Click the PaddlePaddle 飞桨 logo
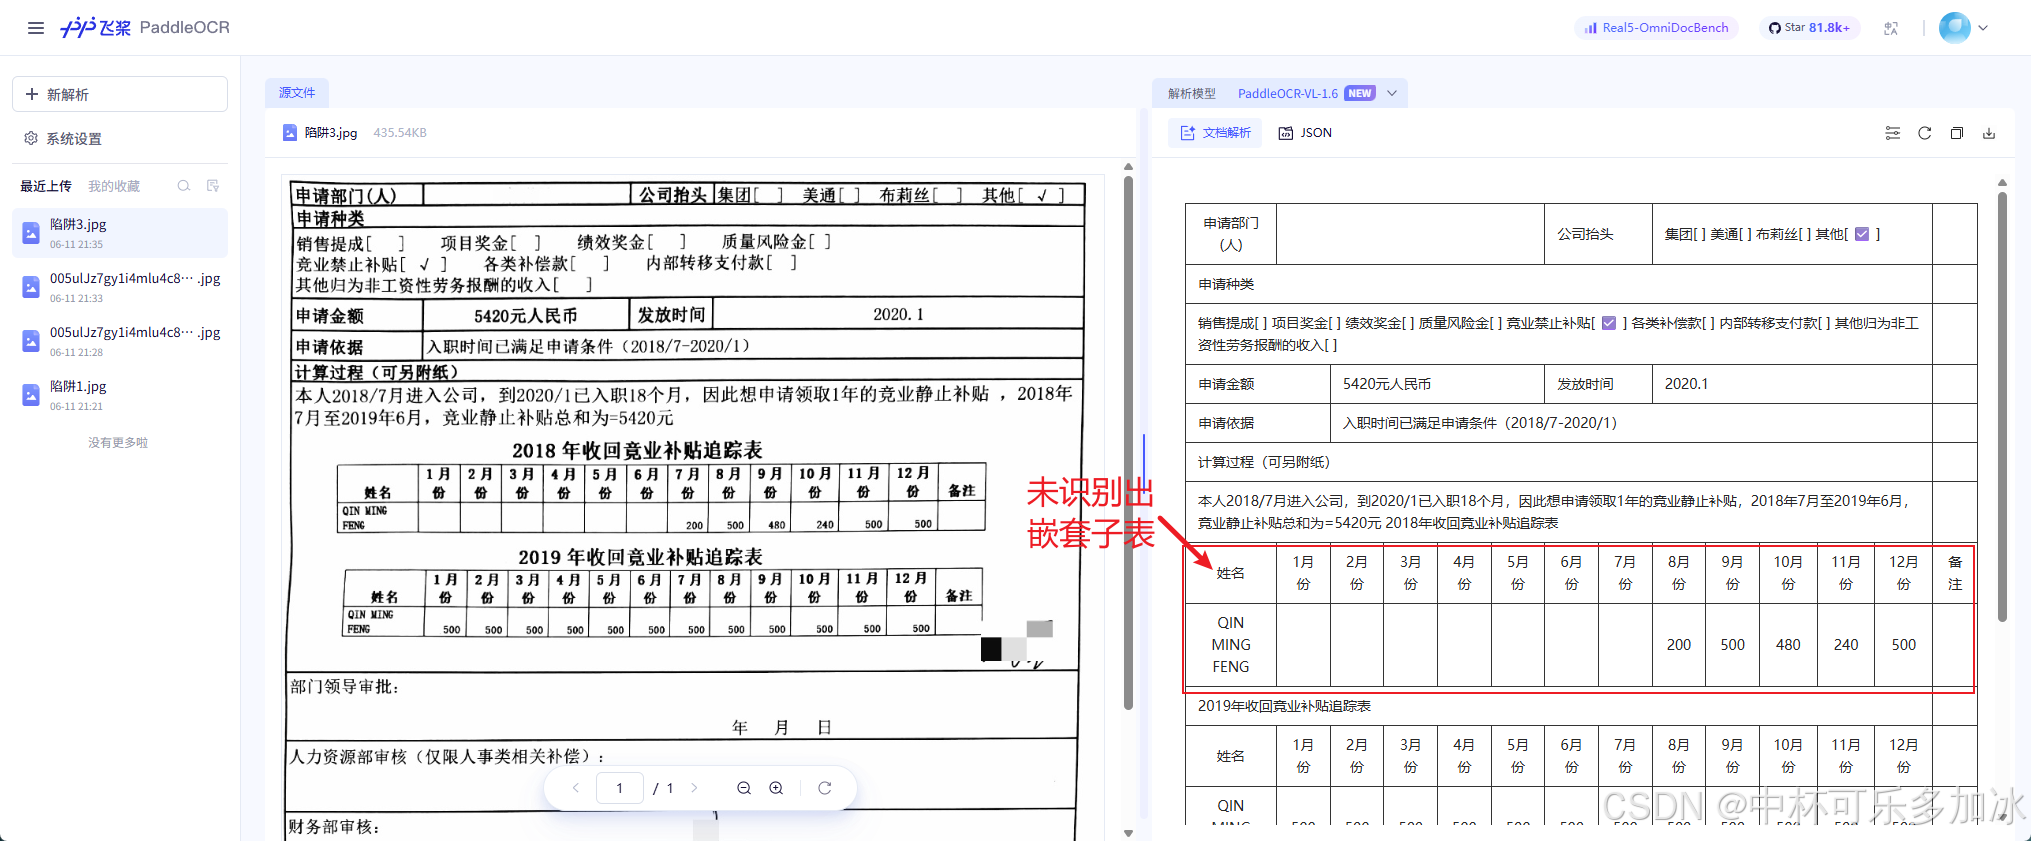Screen dimensions: 2031x841 point(95,28)
